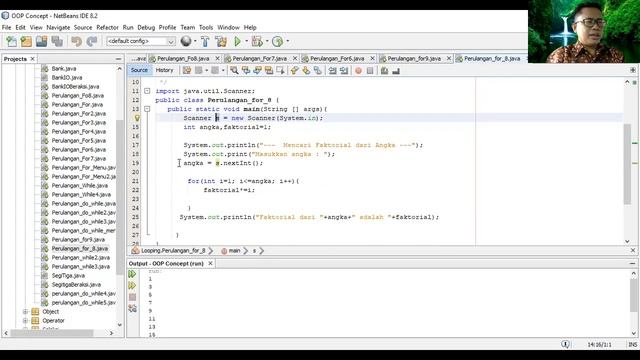Open the Debug menu

(146, 27)
